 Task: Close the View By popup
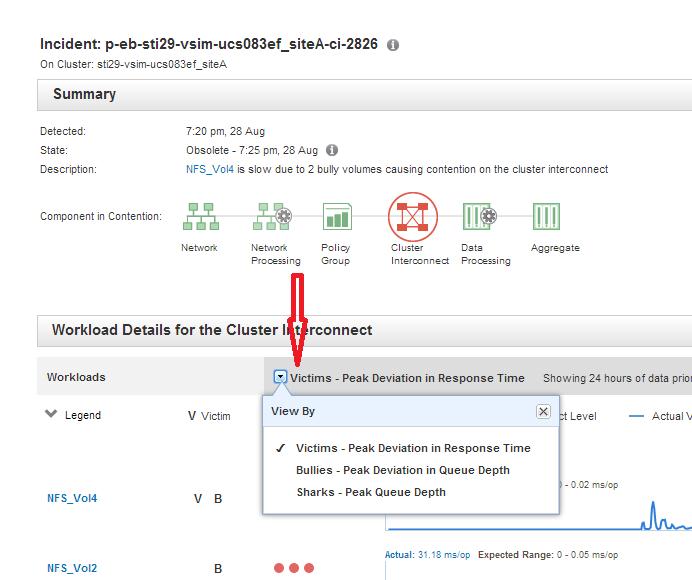tap(543, 412)
